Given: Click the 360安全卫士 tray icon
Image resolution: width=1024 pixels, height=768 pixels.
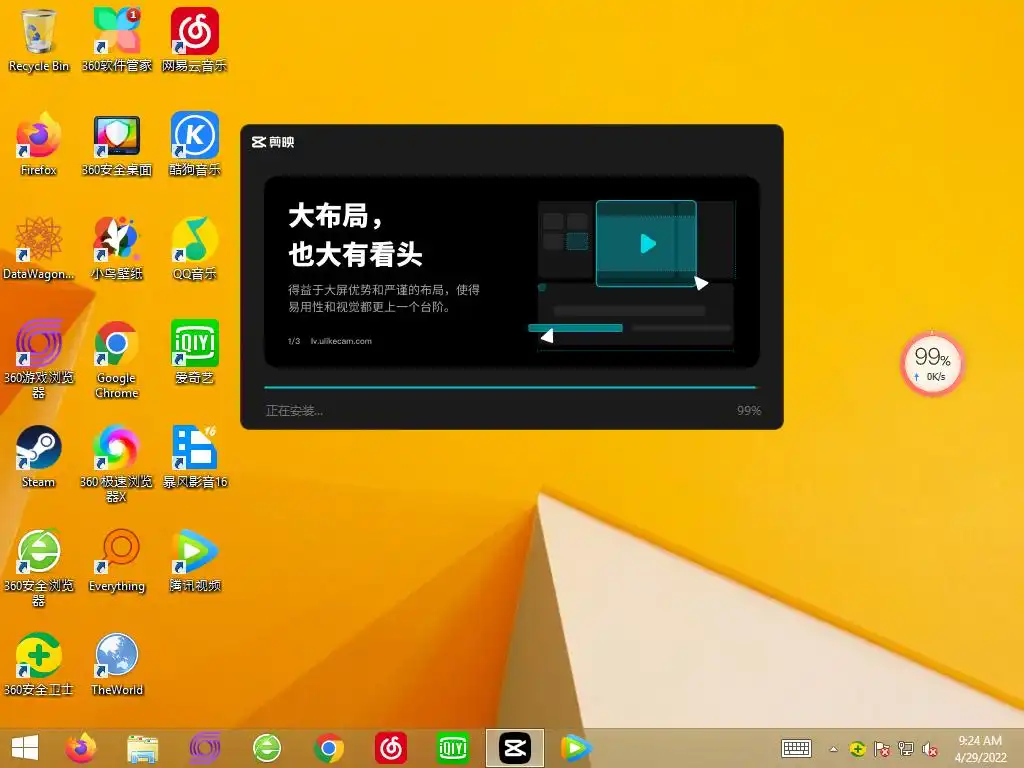Looking at the screenshot, I should (857, 749).
